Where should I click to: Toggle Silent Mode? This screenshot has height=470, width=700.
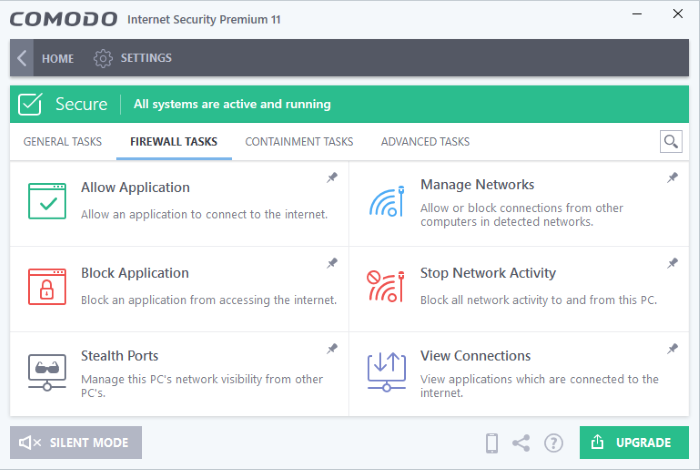(x=76, y=443)
